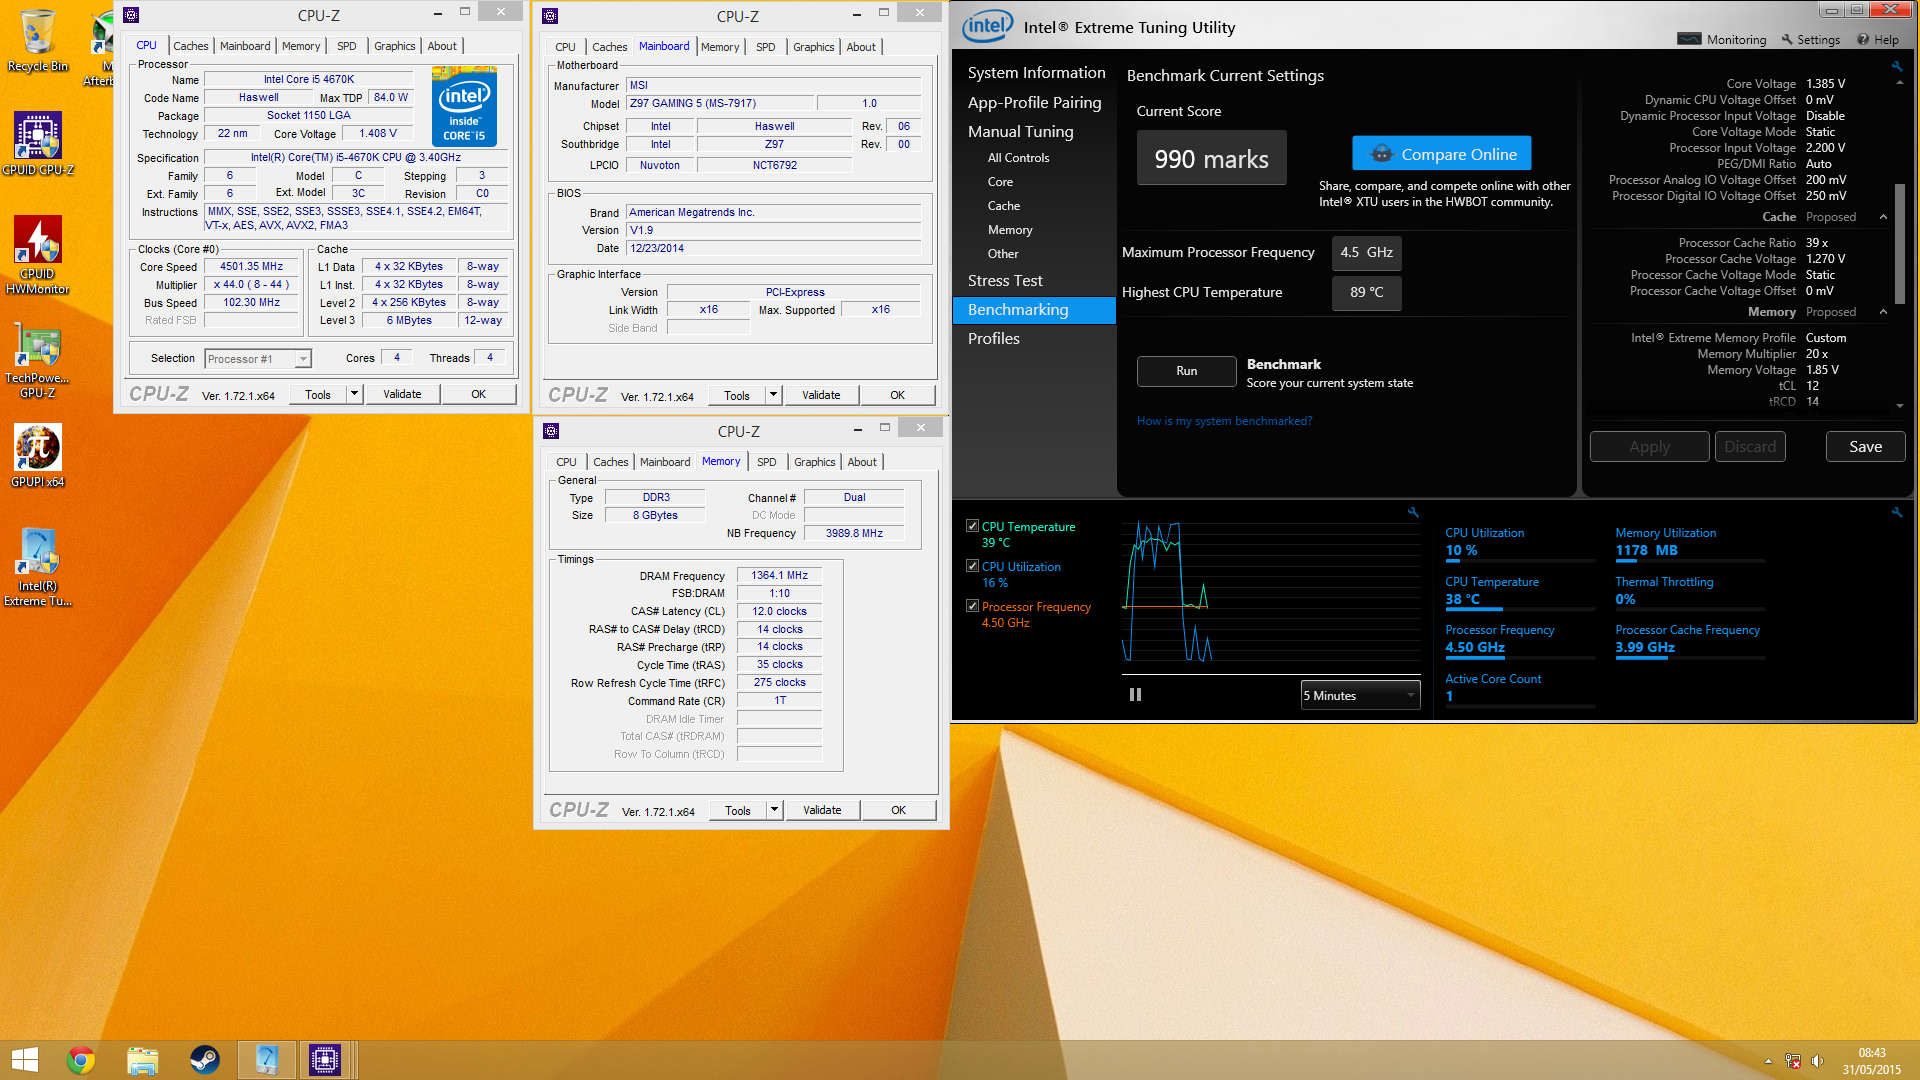Open XTU Settings wrench icon
The height and width of the screenshot is (1080, 1920).
1787,39
